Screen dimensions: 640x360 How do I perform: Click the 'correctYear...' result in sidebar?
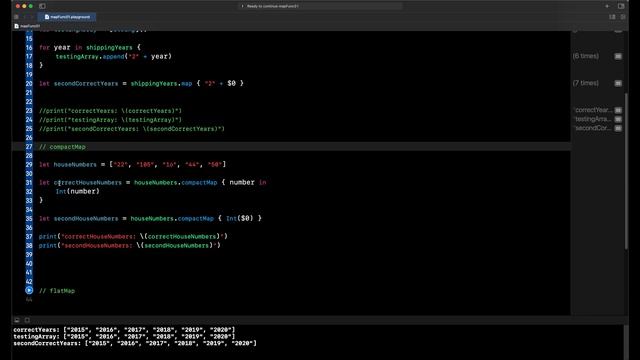pyautogui.click(x=593, y=110)
